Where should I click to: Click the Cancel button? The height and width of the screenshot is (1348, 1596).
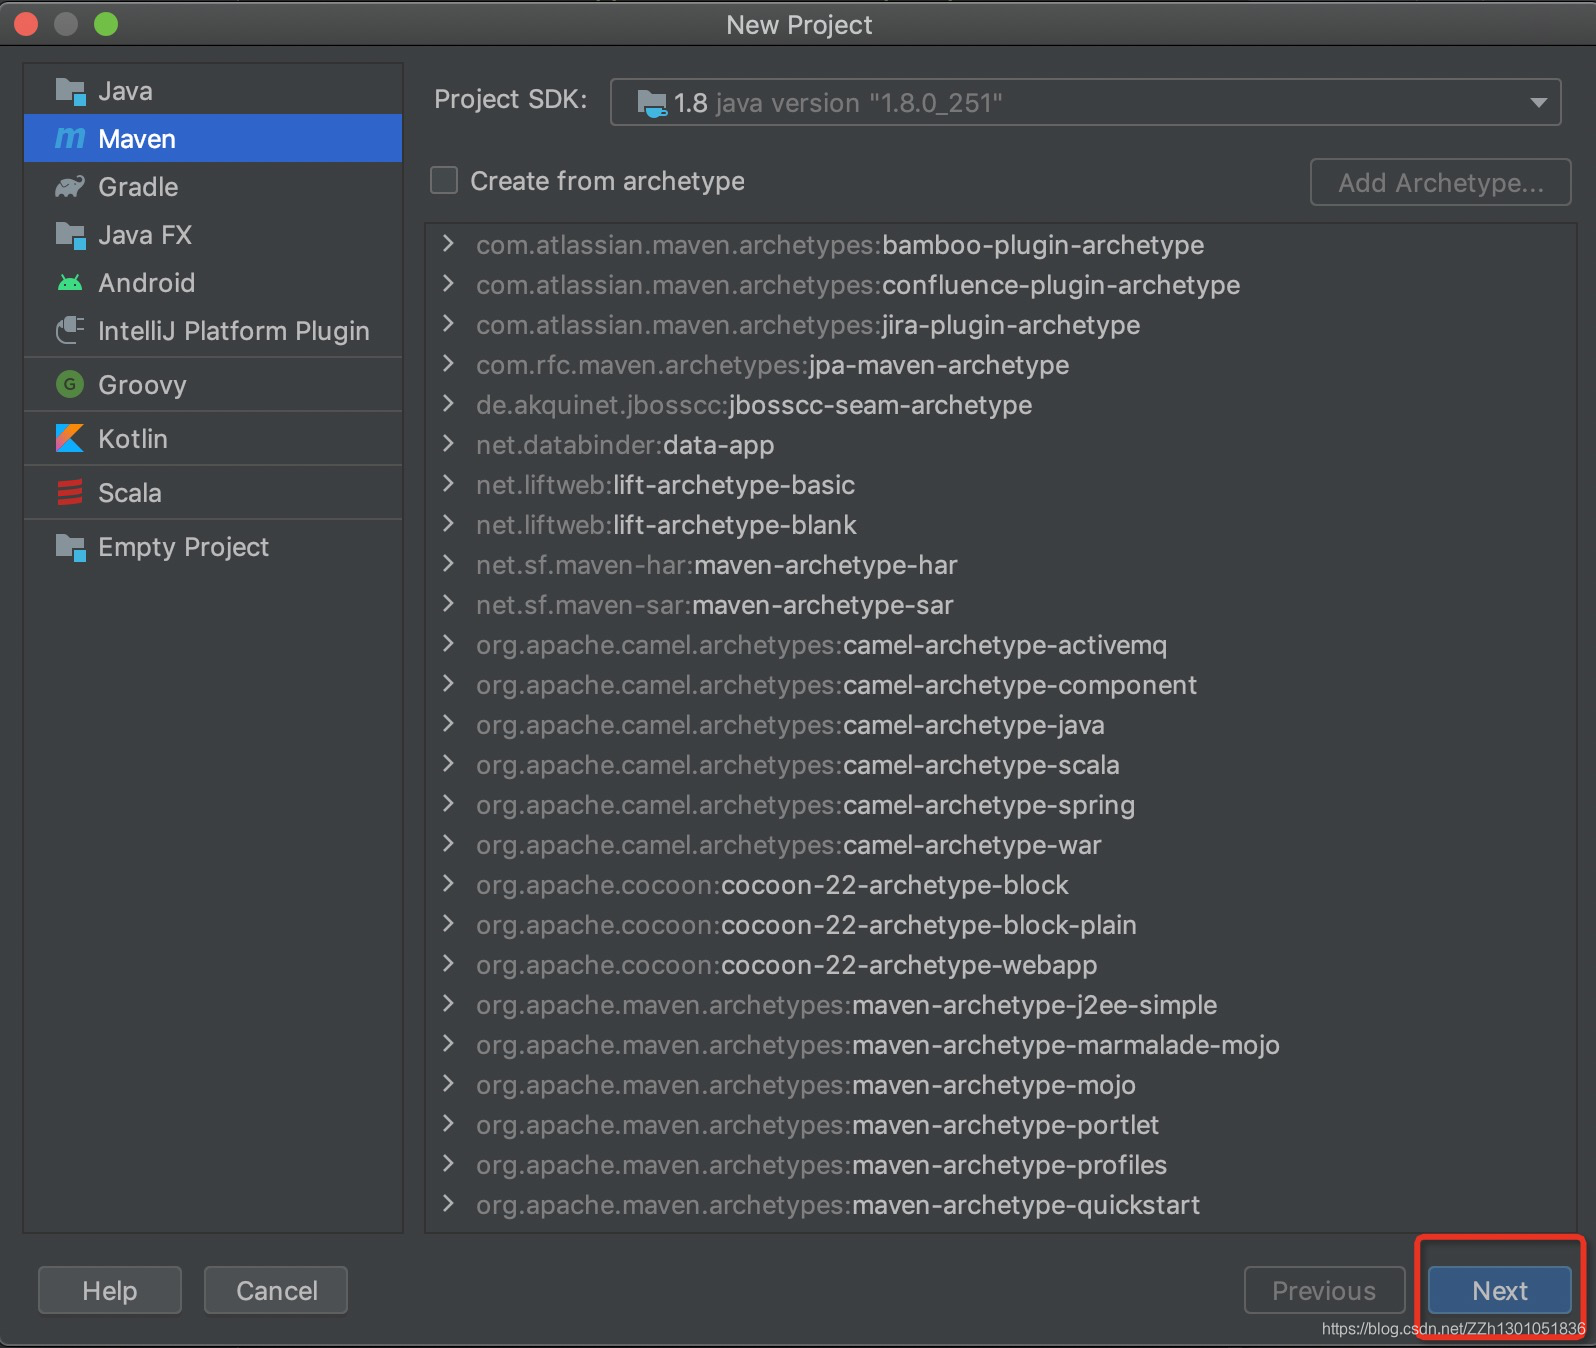click(x=276, y=1290)
